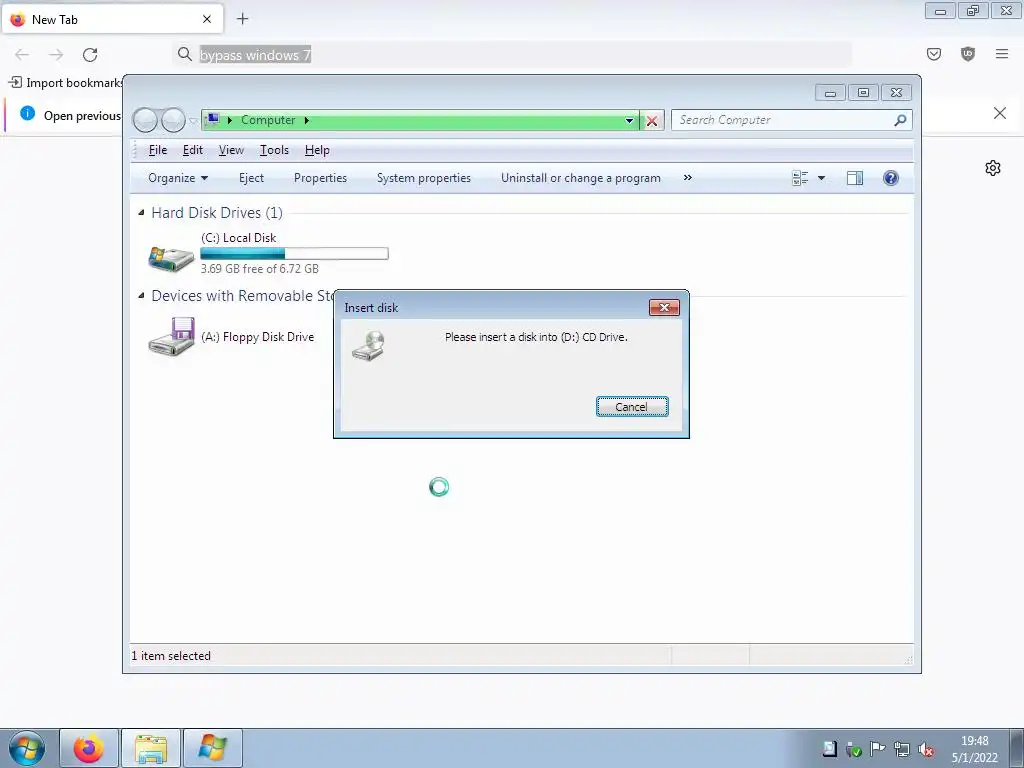Click Firefox back arrow button
The image size is (1024, 768).
click(x=22, y=55)
